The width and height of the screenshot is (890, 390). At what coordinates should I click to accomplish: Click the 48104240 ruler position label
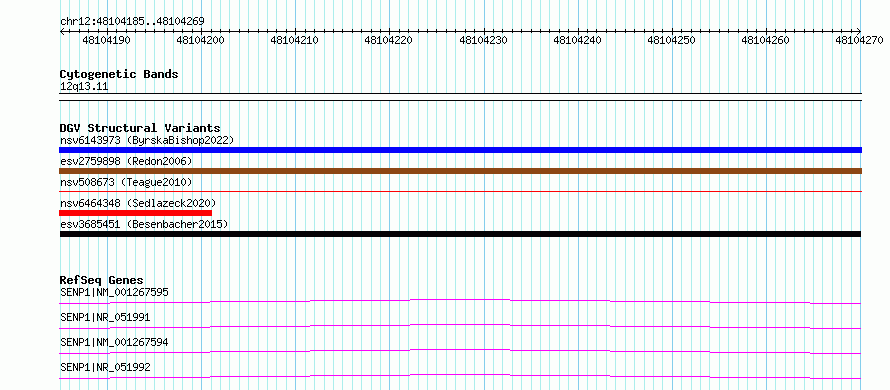point(577,40)
